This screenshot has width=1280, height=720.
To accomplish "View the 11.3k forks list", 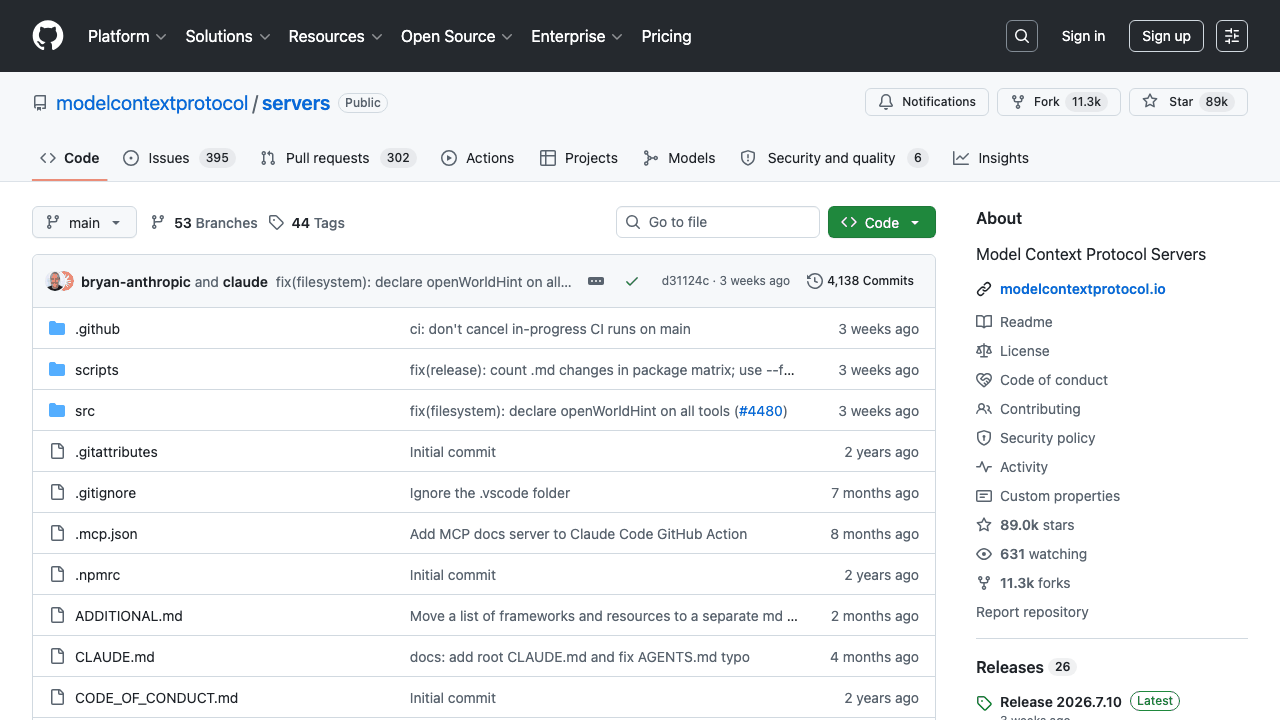I will pyautogui.click(x=1023, y=583).
